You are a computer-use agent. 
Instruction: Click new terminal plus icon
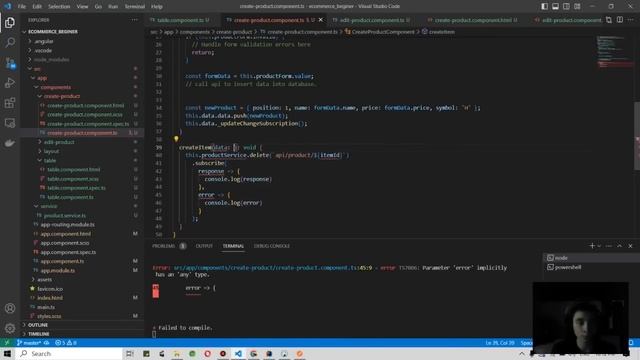coord(592,246)
